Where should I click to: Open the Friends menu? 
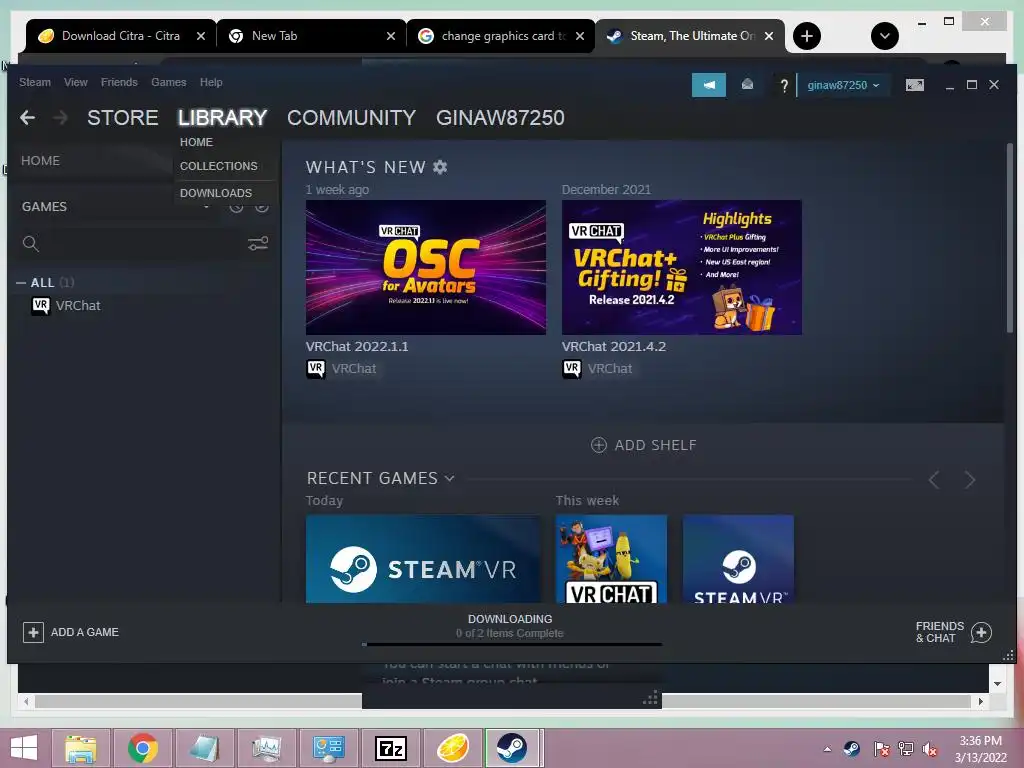point(119,82)
